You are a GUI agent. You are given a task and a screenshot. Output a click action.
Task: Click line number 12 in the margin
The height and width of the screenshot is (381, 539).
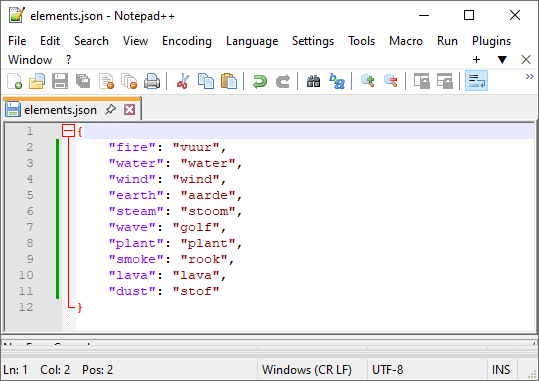pos(26,307)
